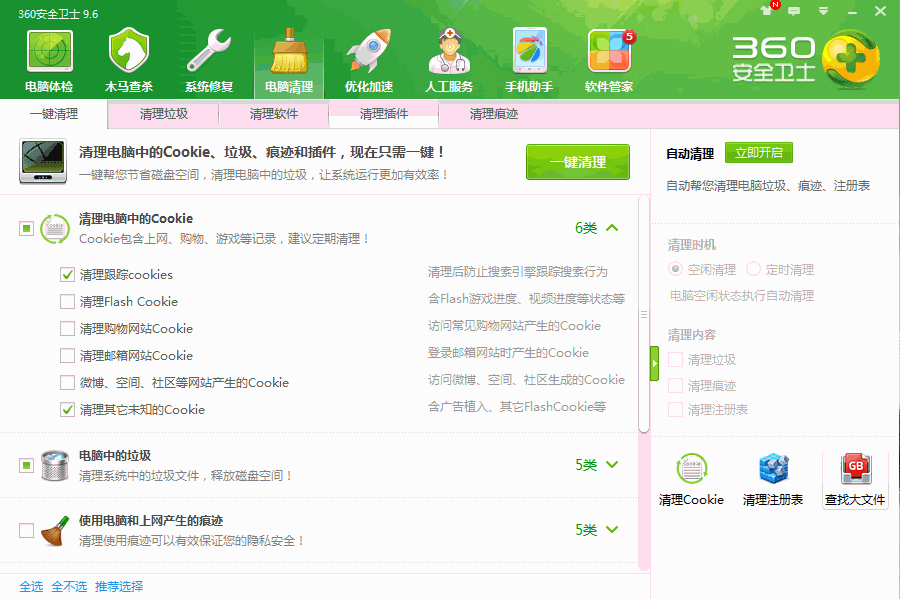Switch to 清理垃圾 tab
The height and width of the screenshot is (599, 900).
[x=164, y=114]
